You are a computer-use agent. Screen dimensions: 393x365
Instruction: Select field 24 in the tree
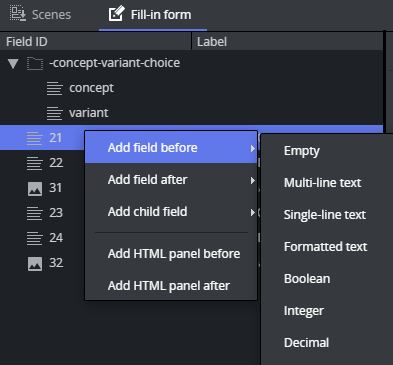click(x=56, y=238)
